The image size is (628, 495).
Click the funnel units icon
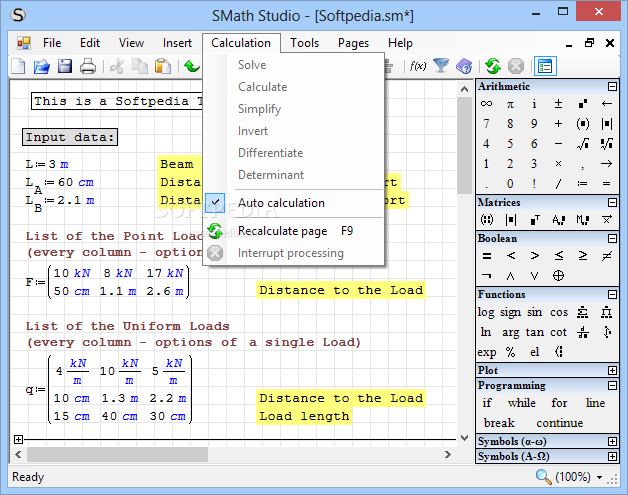[441, 66]
